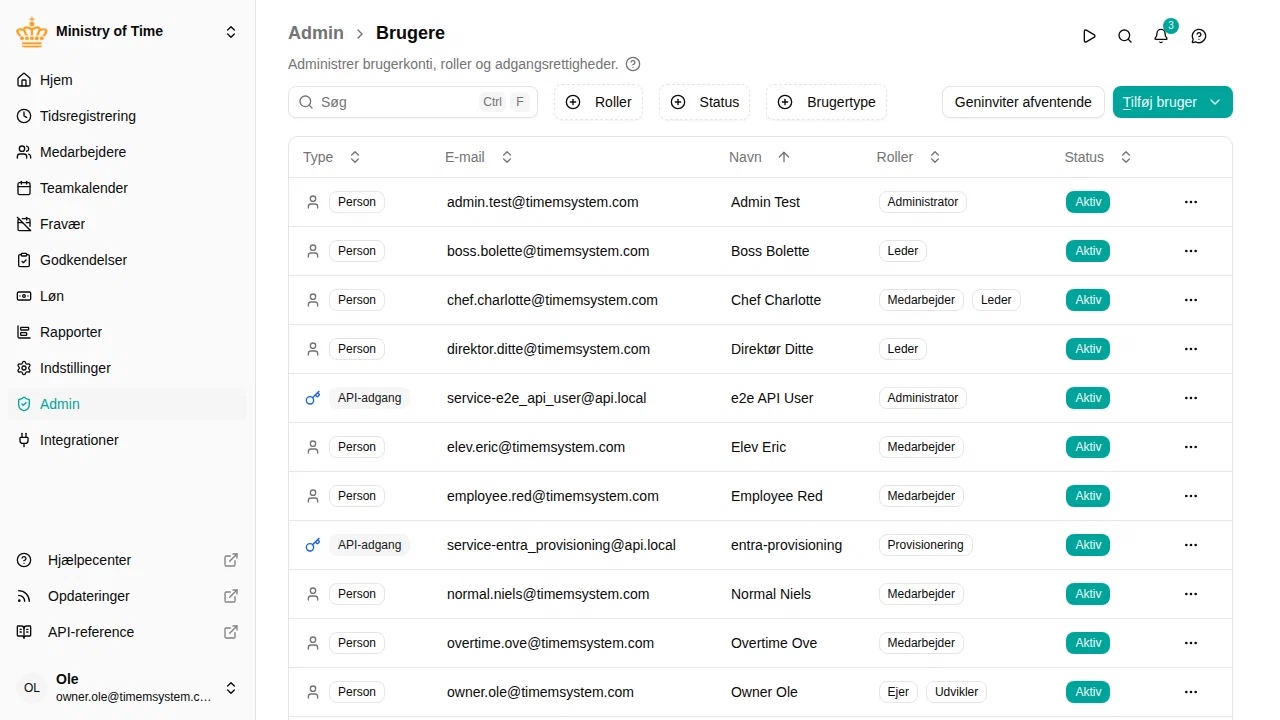Go to Tidsregistrering in the sidebar
Viewport: 1280px width, 720px height.
[127, 116]
